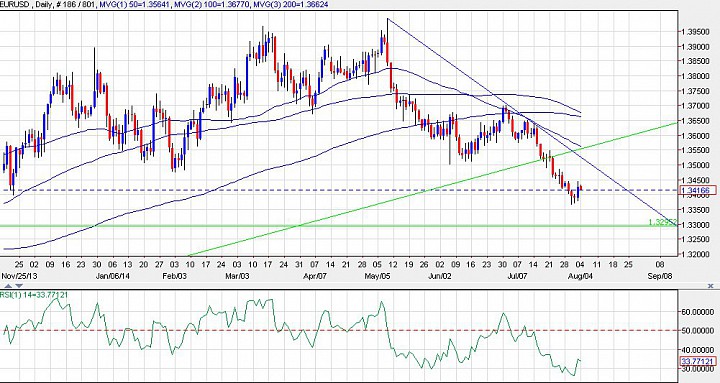Click the 1.34500 price axis label
Image resolution: width=720 pixels, height=383 pixels.
tap(696, 180)
